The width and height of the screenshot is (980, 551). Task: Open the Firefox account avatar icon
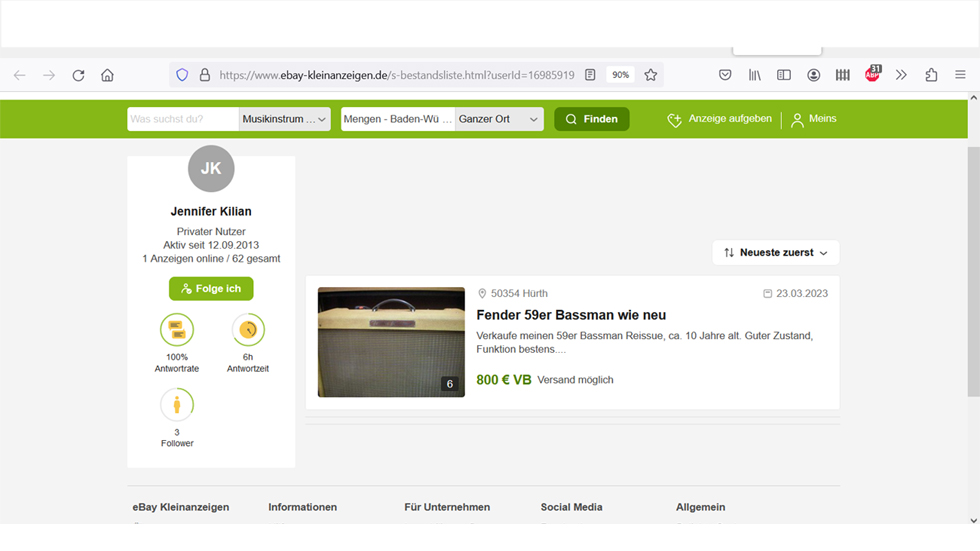tap(813, 75)
